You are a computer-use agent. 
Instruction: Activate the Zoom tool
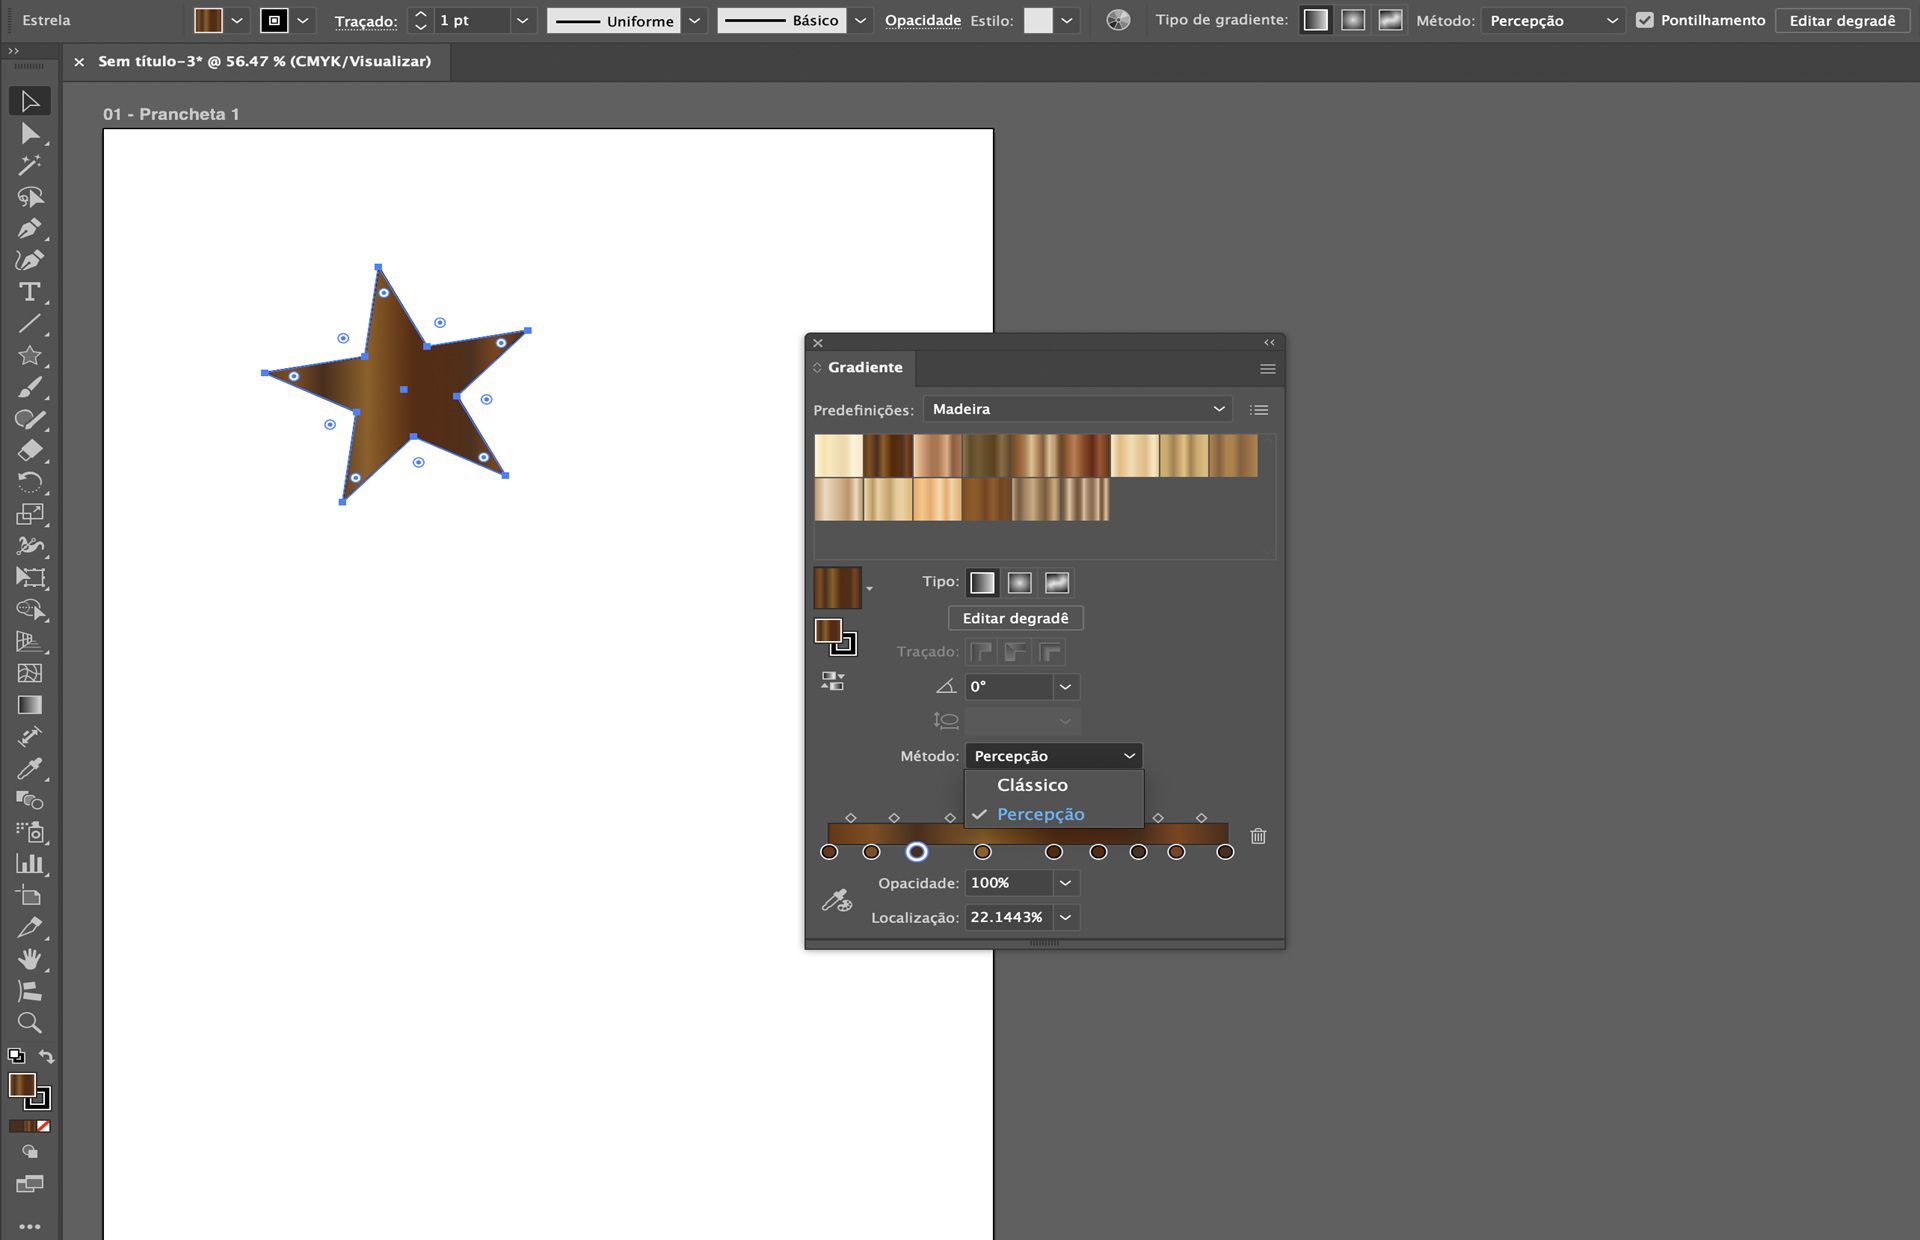point(31,1023)
